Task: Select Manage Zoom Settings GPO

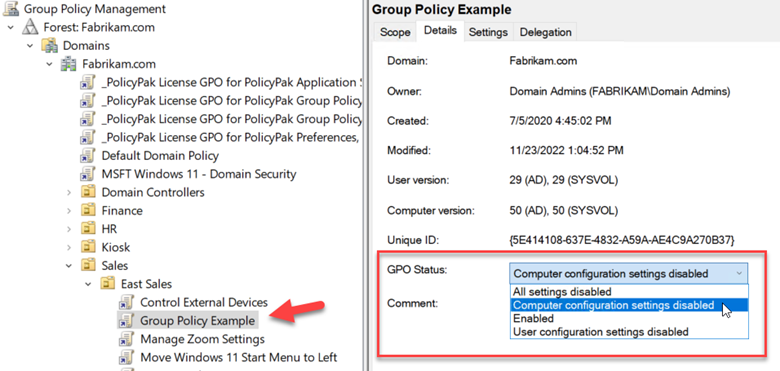Action: [202, 339]
